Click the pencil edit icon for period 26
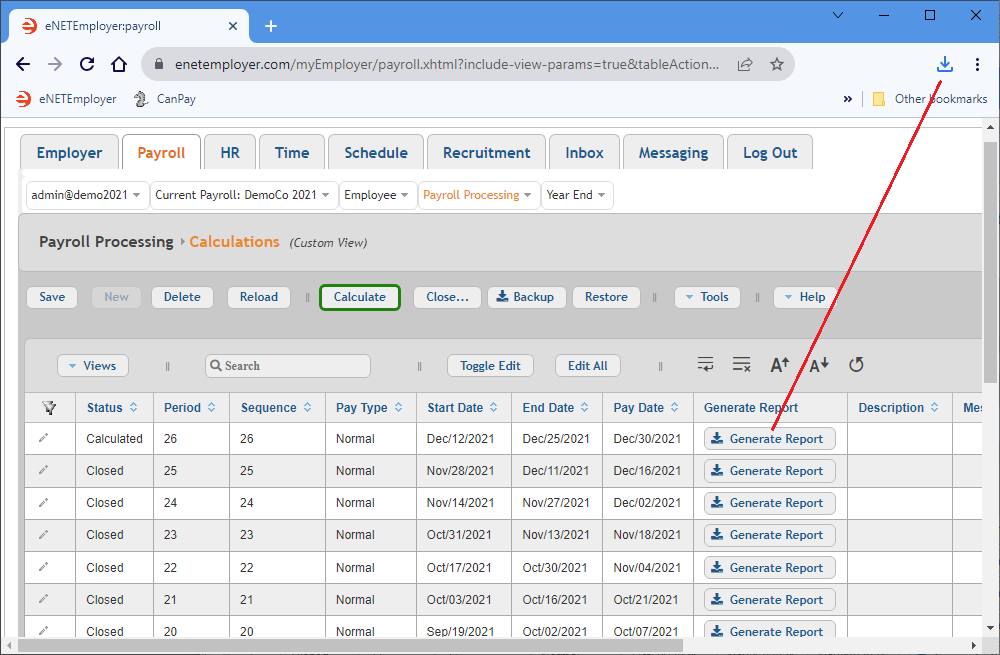The width and height of the screenshot is (1000, 655). (x=43, y=438)
